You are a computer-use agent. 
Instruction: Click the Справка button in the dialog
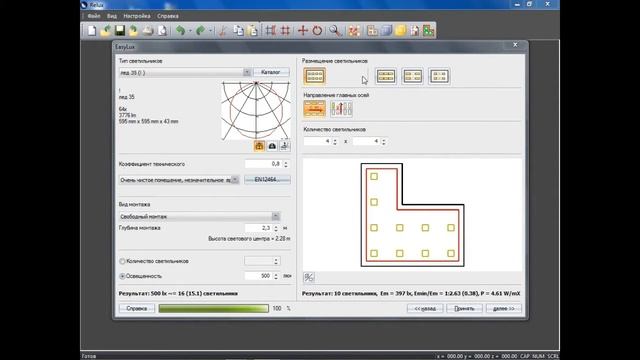pos(137,309)
